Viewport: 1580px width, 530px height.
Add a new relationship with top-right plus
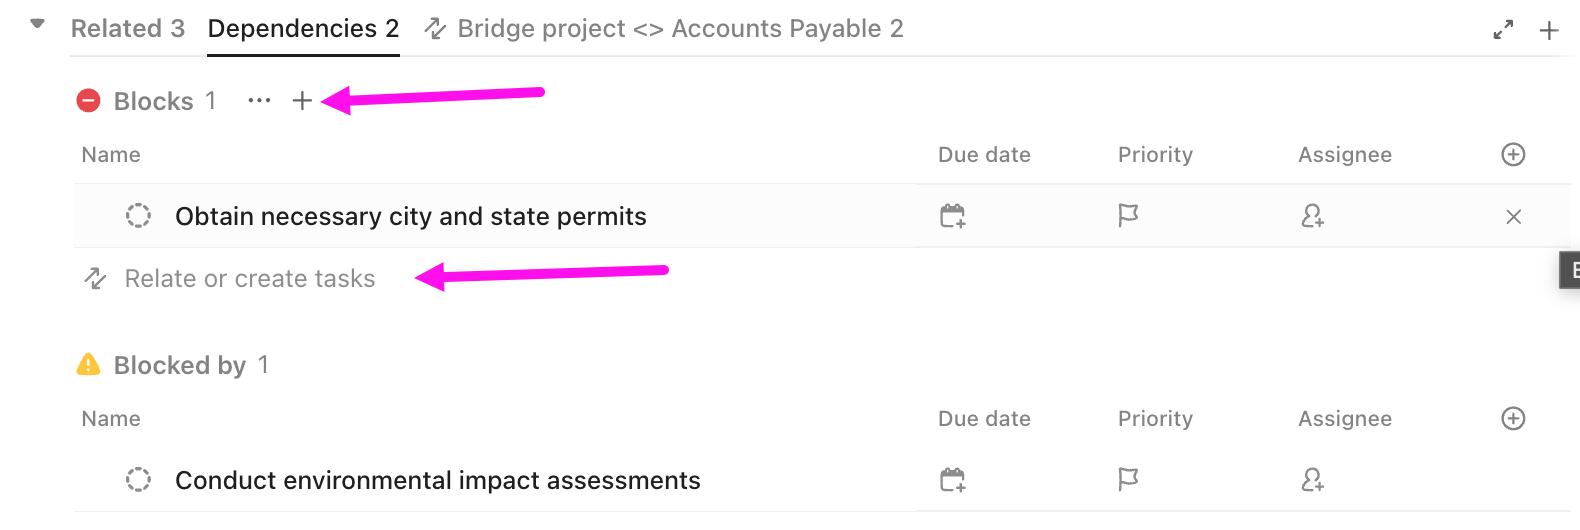point(1549,30)
